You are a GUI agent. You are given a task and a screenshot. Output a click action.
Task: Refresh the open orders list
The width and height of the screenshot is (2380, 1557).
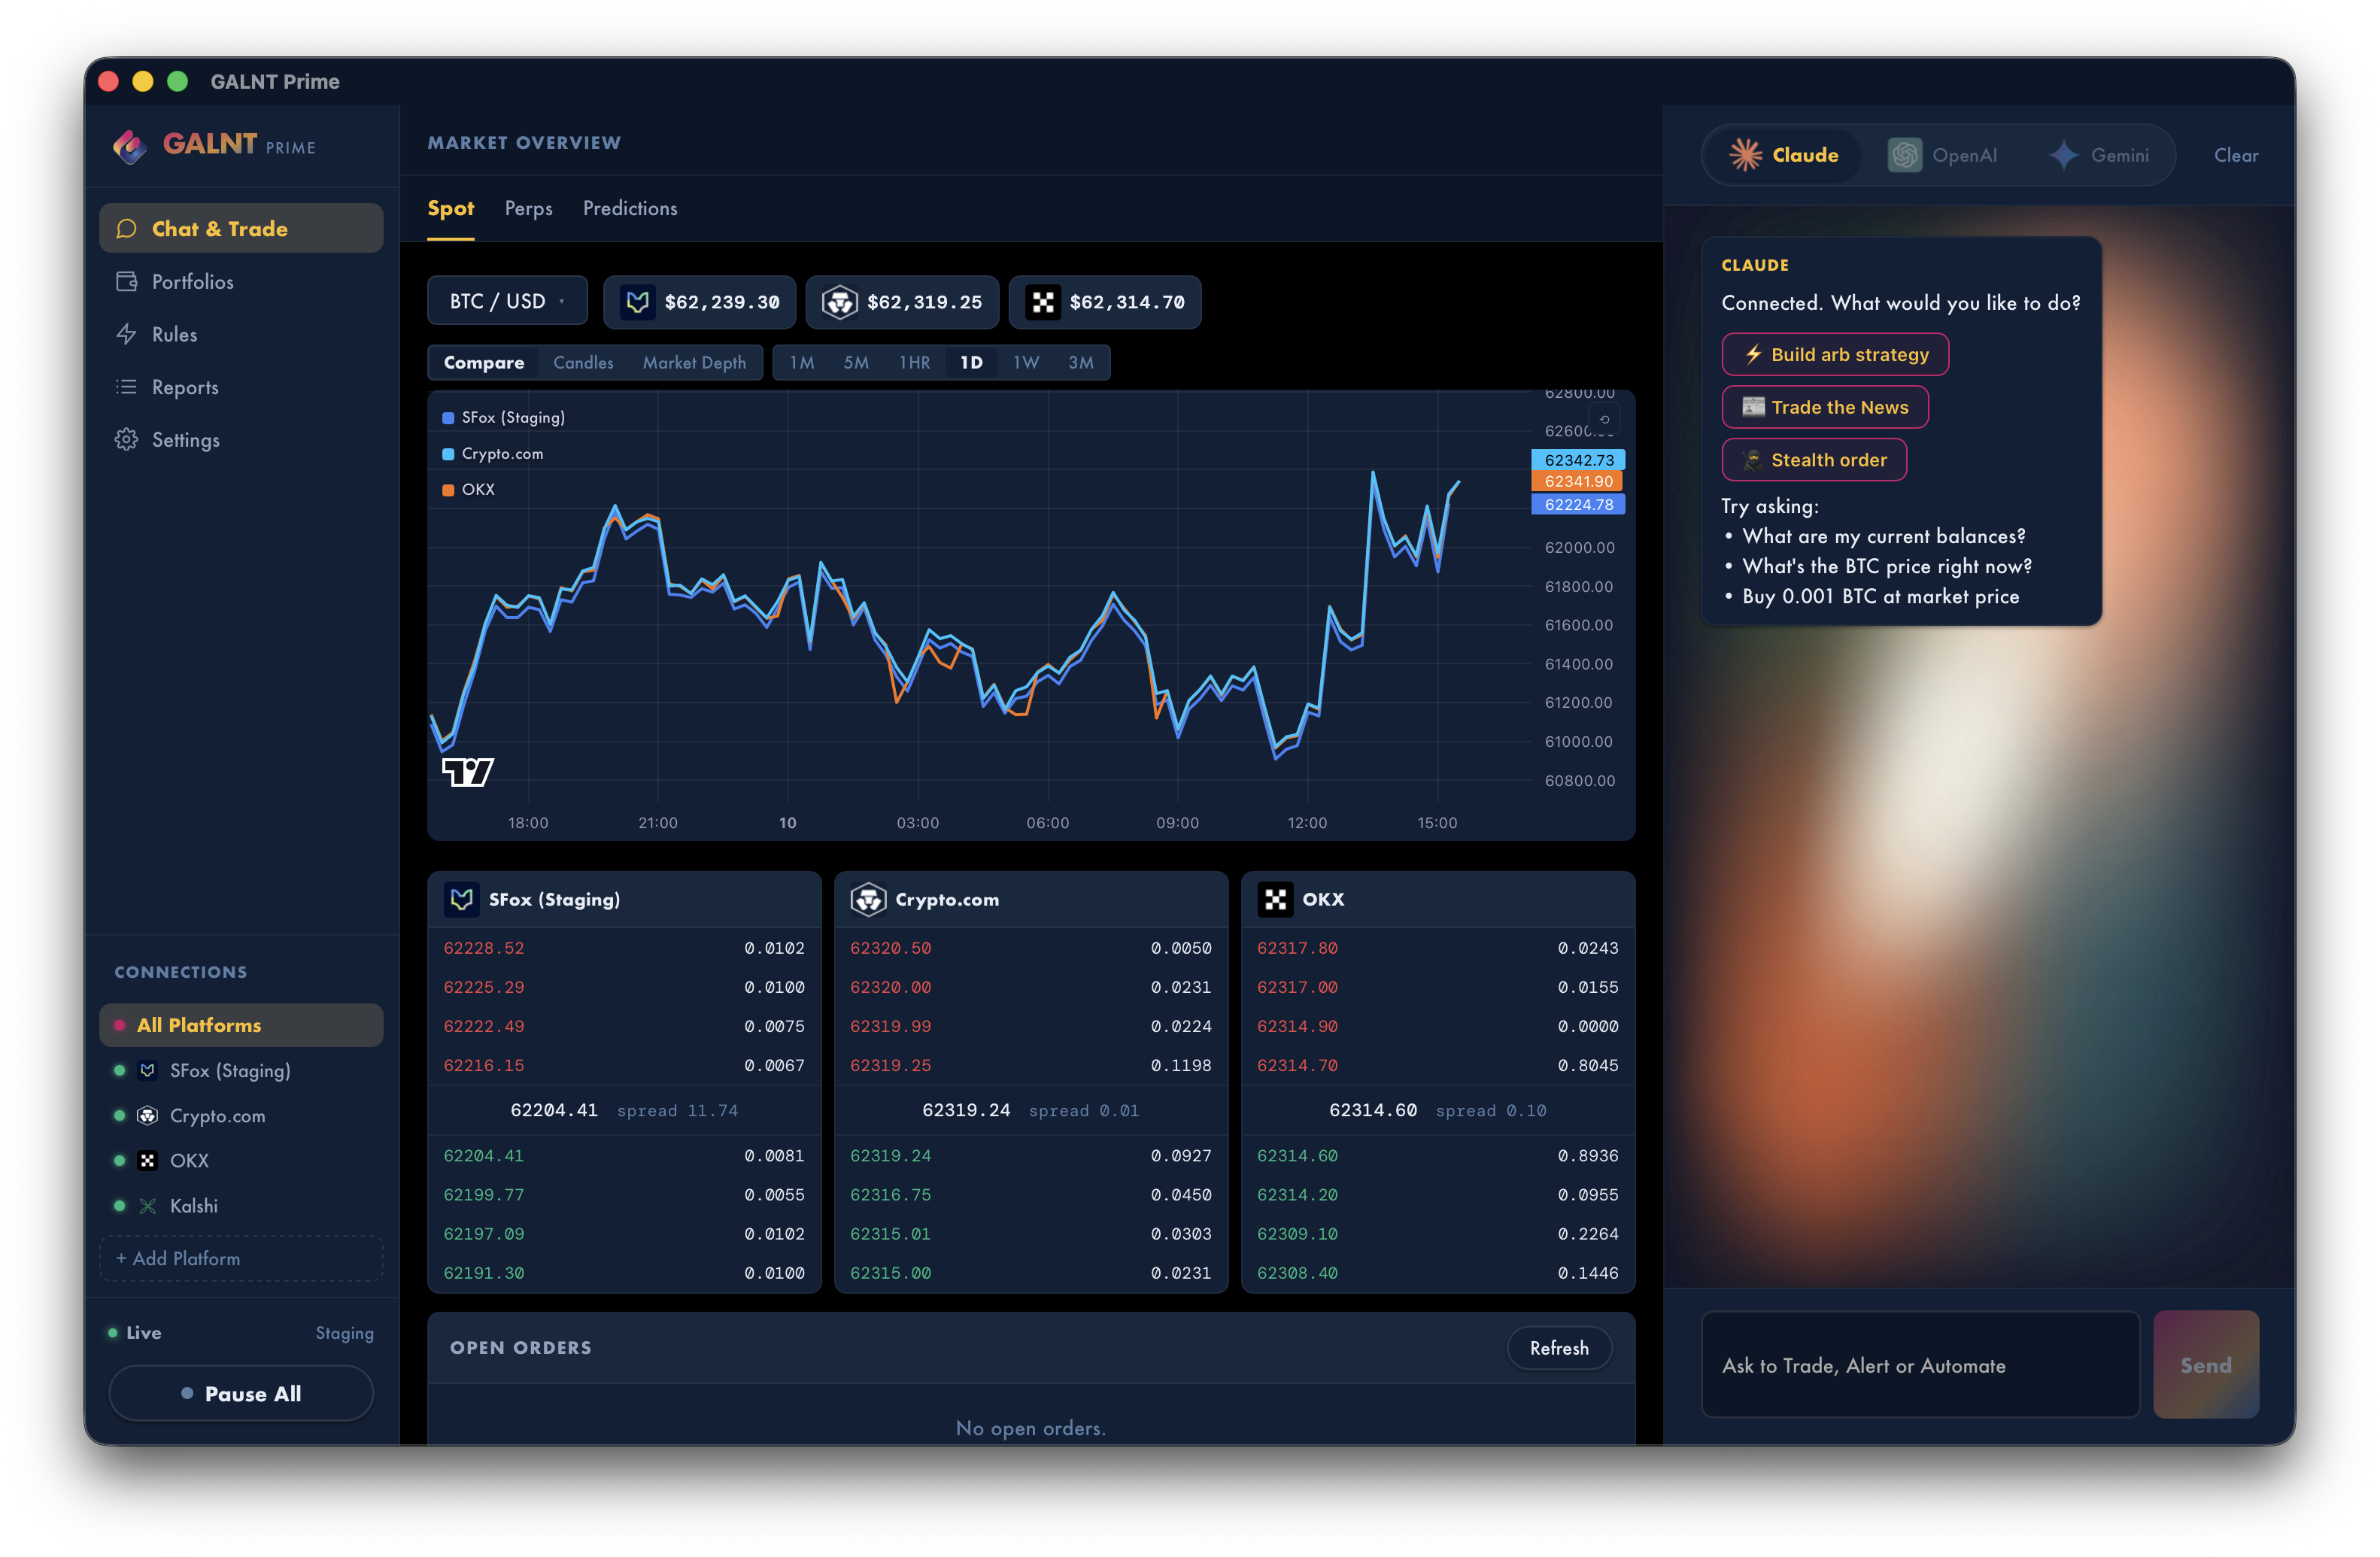pyautogui.click(x=1559, y=1348)
